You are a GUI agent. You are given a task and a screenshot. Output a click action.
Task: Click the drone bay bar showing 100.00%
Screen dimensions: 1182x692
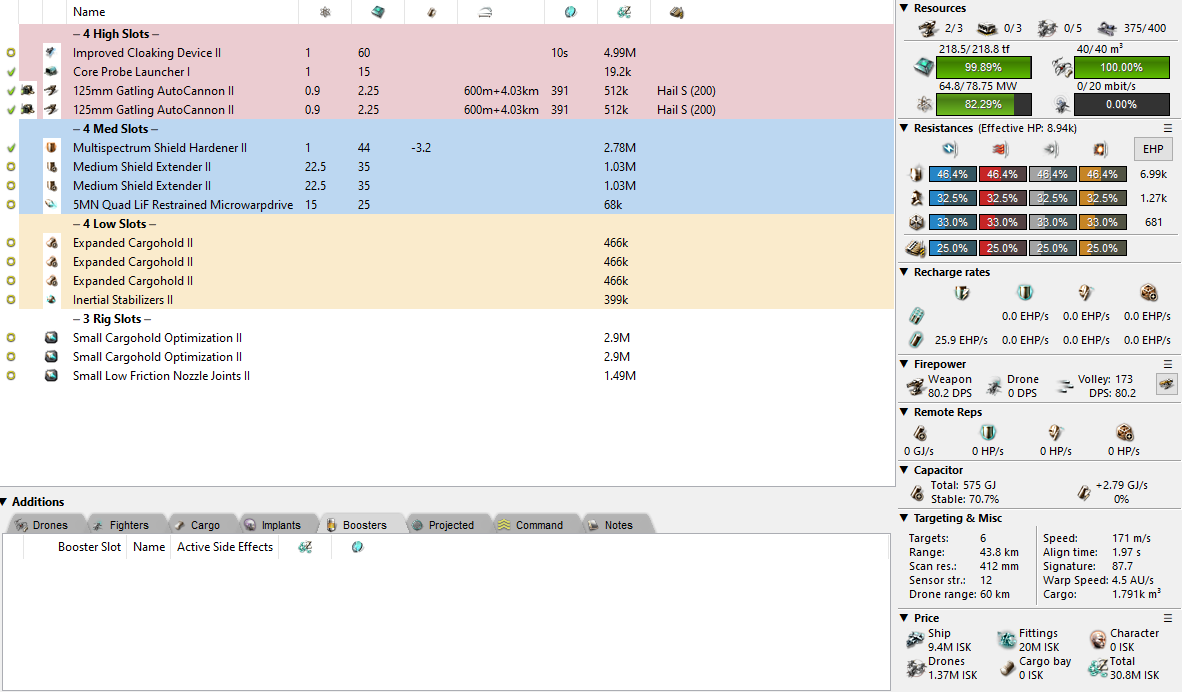coord(1122,67)
